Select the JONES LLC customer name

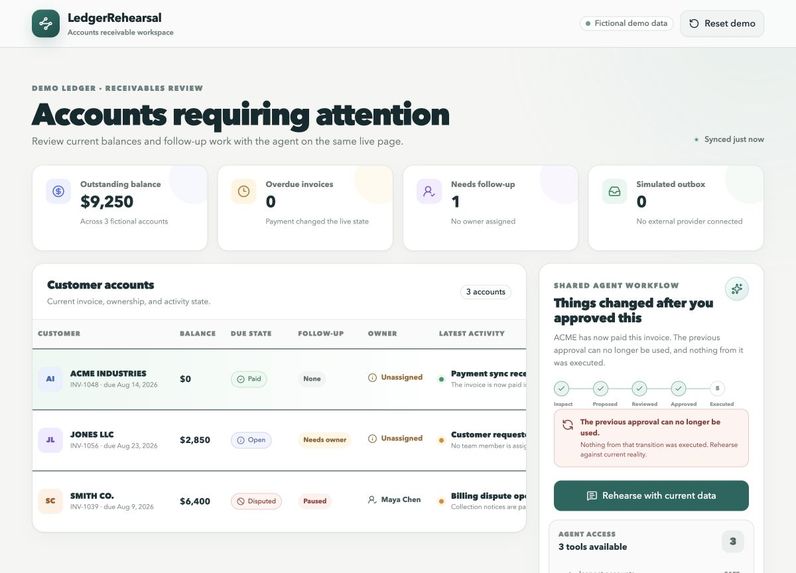coord(92,434)
